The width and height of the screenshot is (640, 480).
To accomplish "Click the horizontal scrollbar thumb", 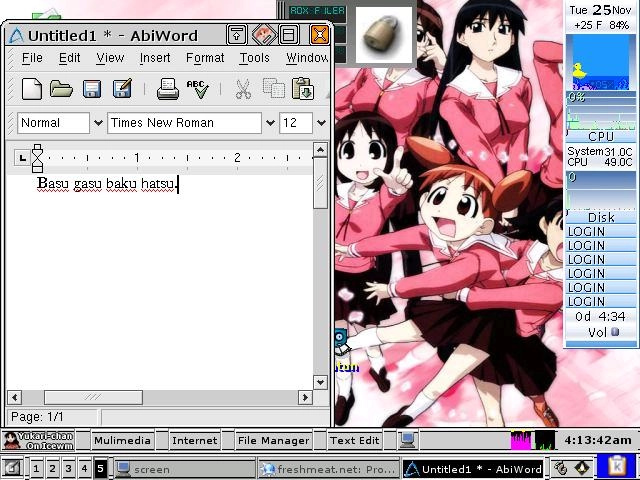I will coord(93,397).
